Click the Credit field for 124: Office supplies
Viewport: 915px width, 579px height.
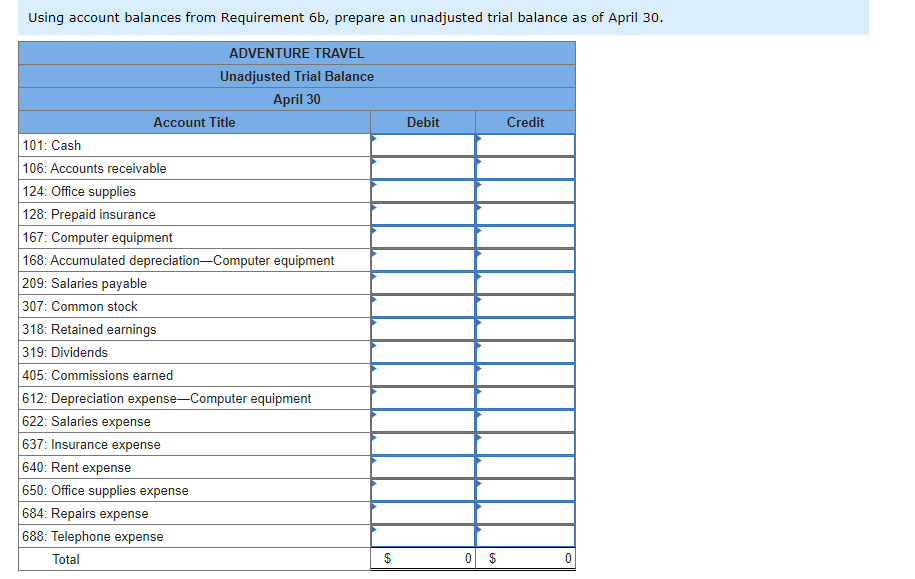pos(525,191)
